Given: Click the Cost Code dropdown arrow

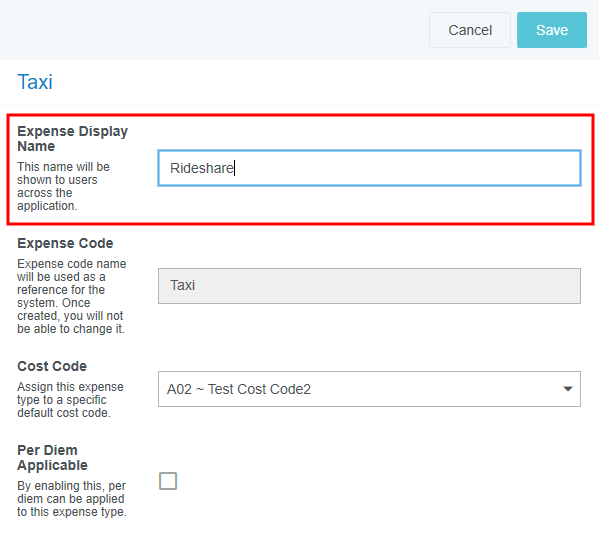Looking at the screenshot, I should (x=568, y=389).
